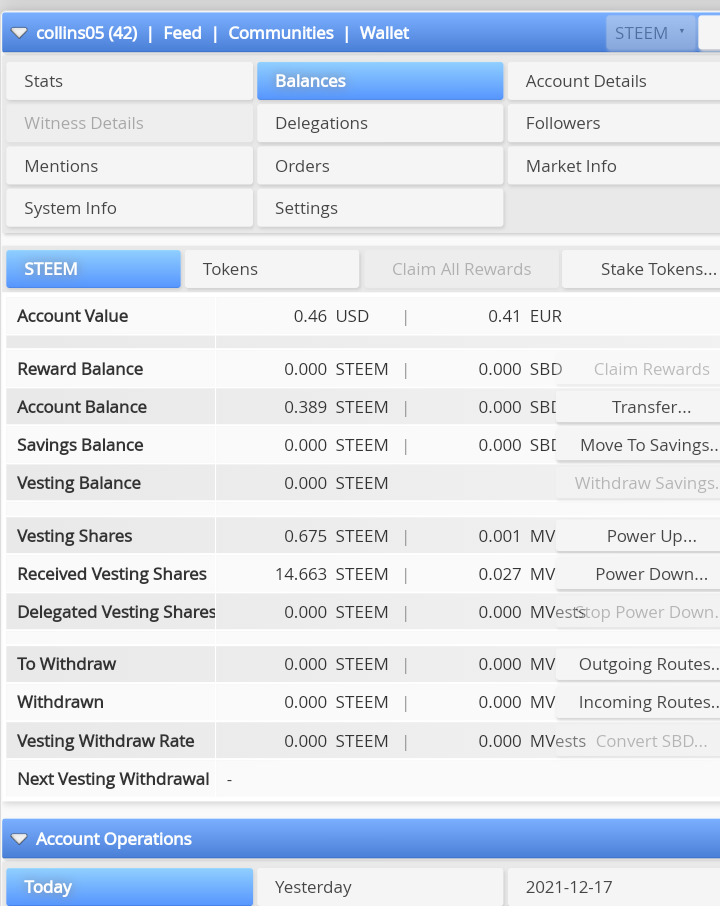Click the Account Value 0.46 USD amount

click(x=331, y=316)
